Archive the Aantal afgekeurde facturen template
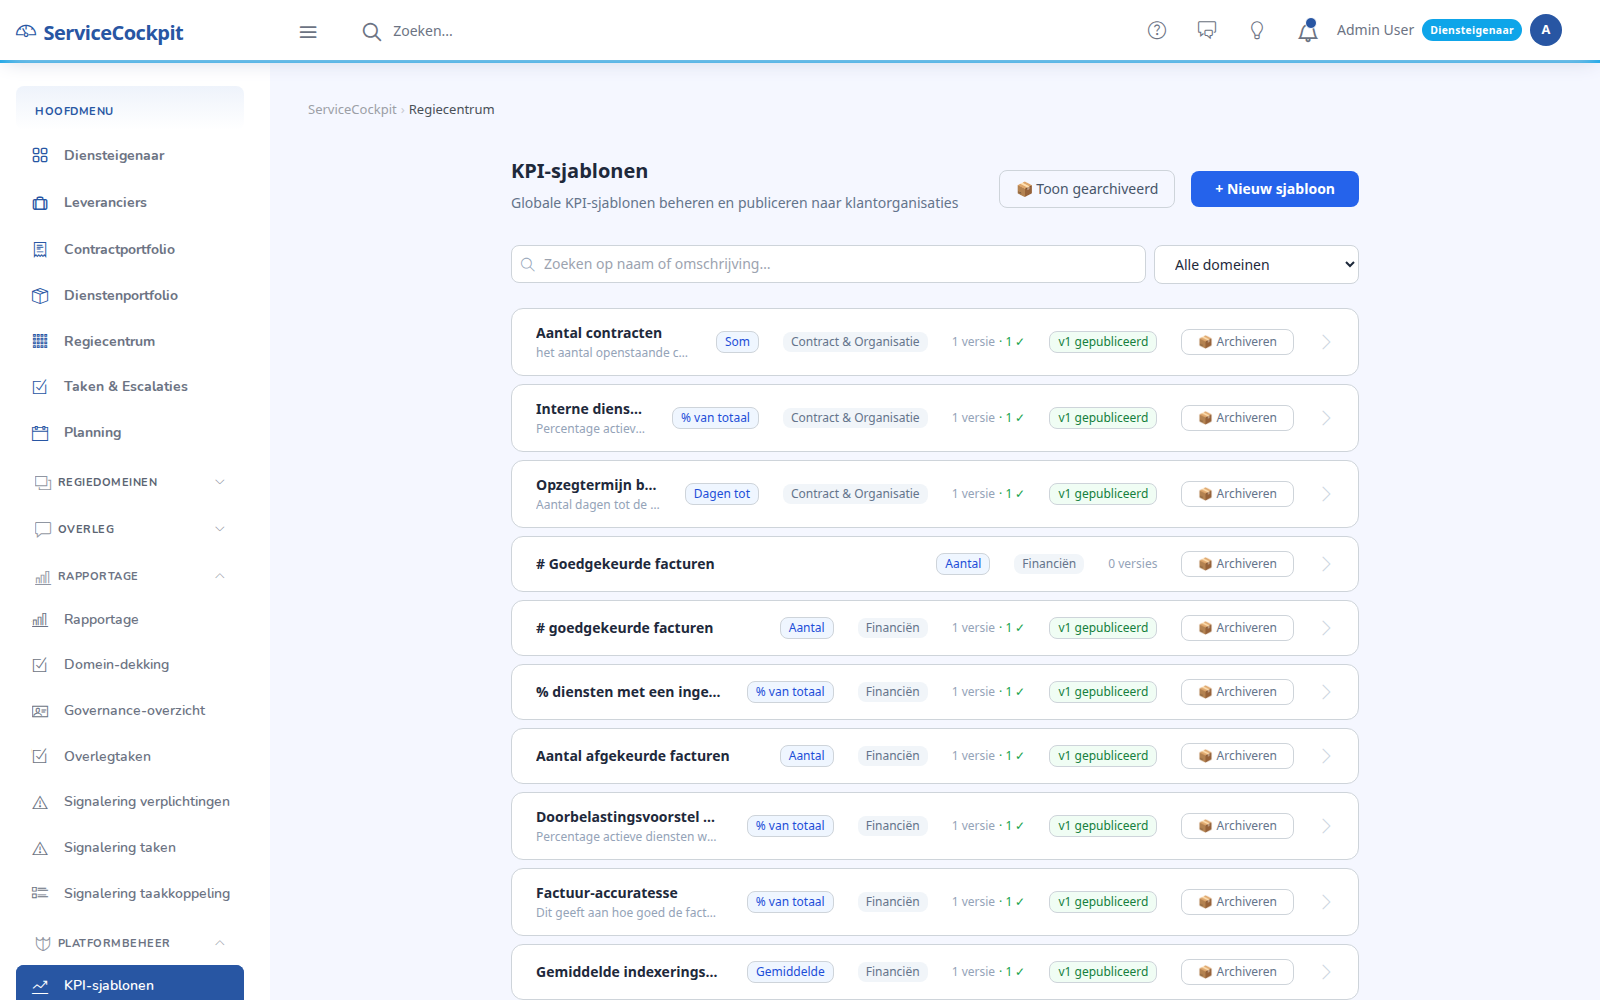The height and width of the screenshot is (1000, 1600). (1237, 756)
